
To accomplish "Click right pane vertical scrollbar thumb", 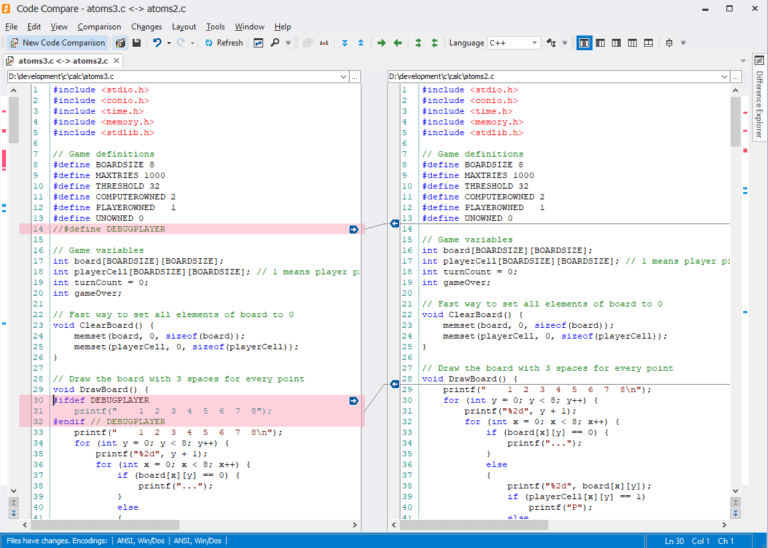I will click(736, 121).
